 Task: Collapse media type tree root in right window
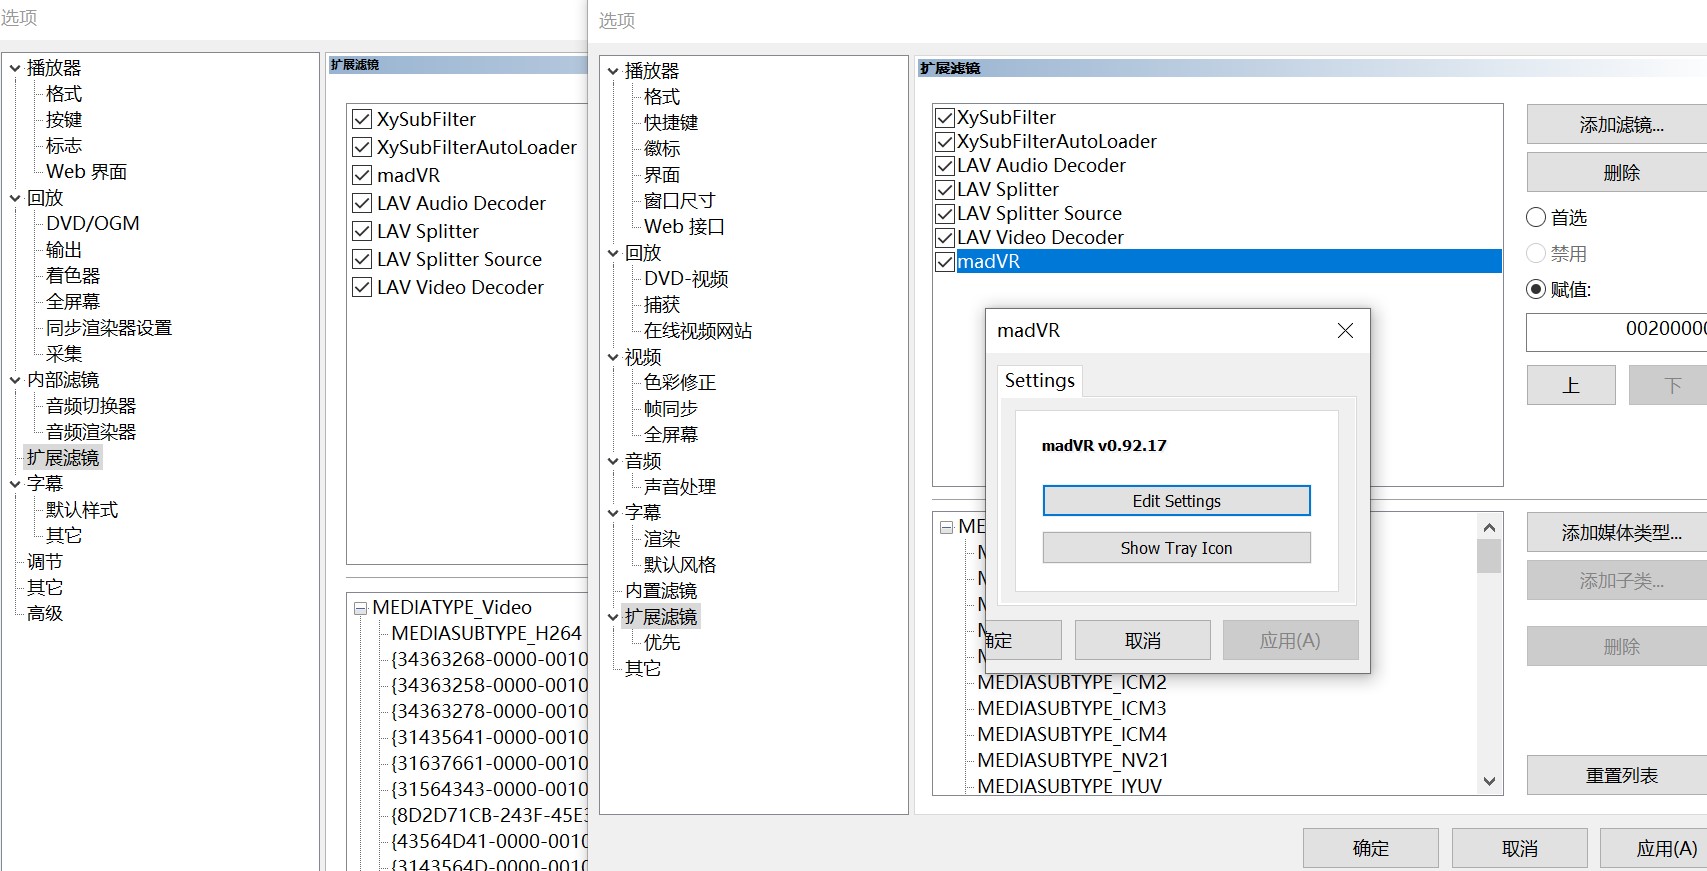(x=946, y=527)
